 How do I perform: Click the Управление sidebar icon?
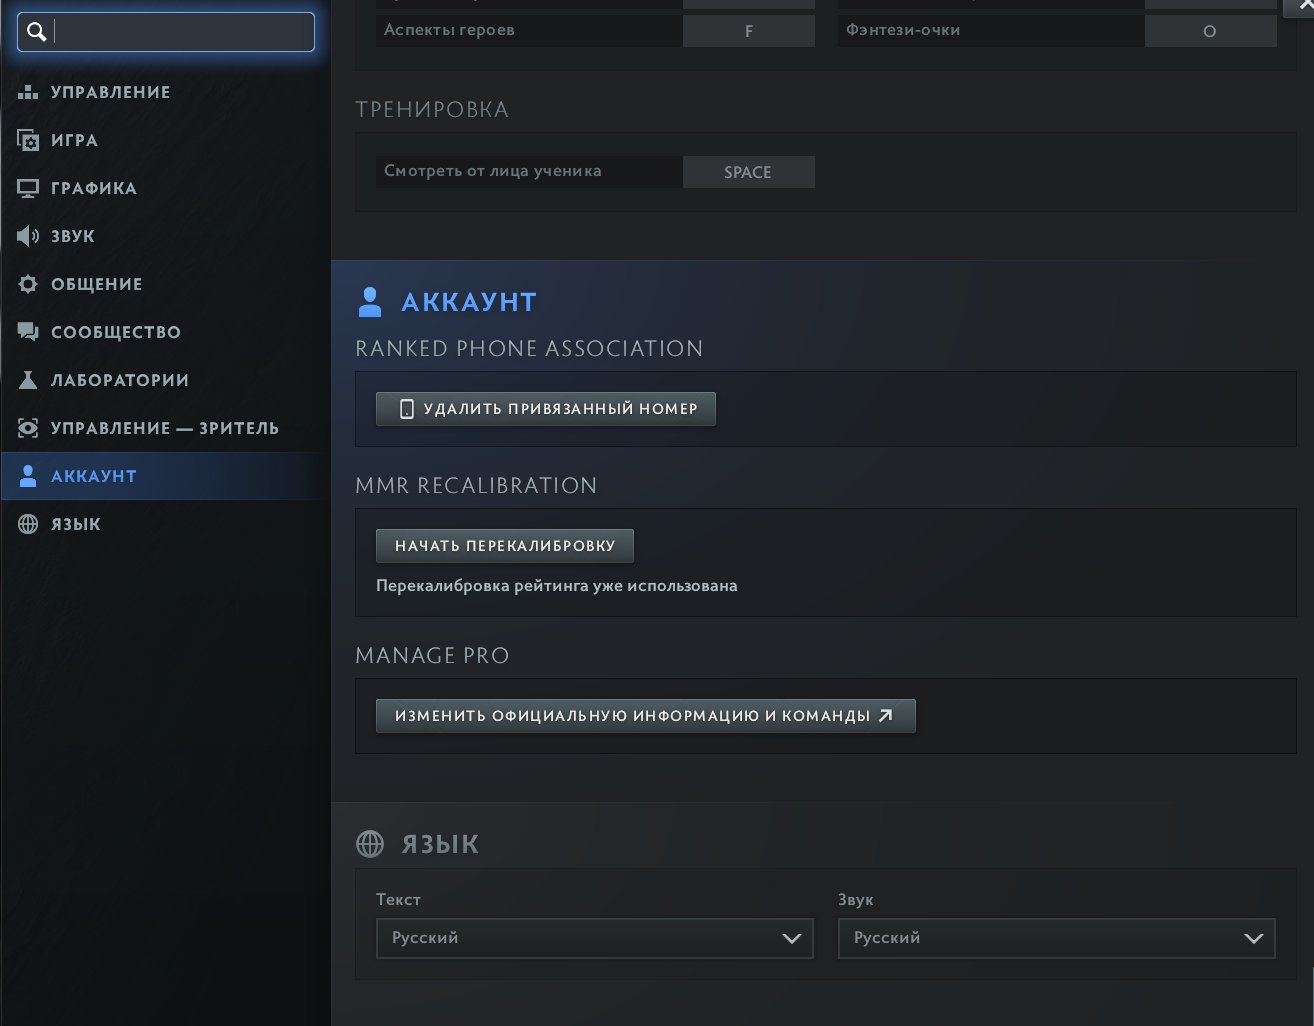pos(28,92)
